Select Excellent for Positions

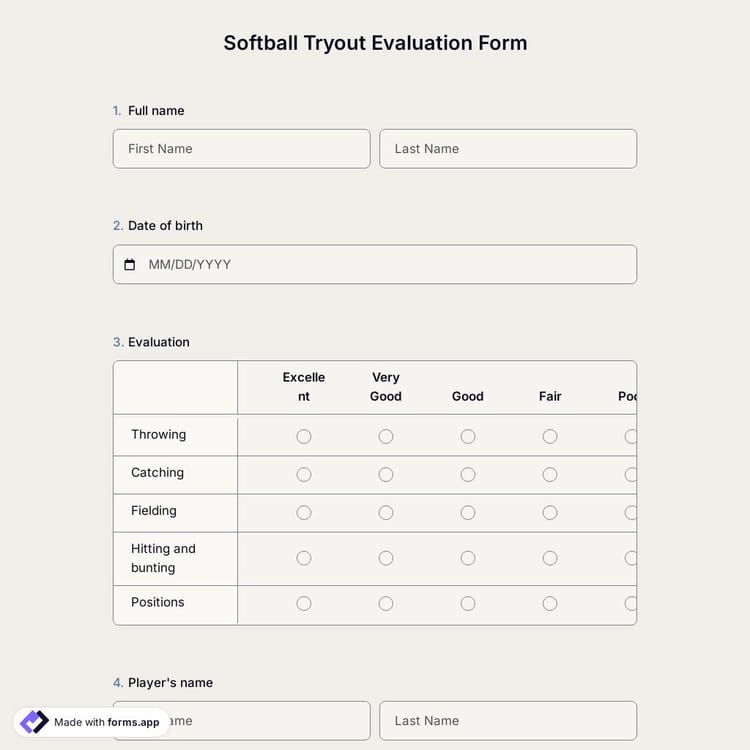304,603
